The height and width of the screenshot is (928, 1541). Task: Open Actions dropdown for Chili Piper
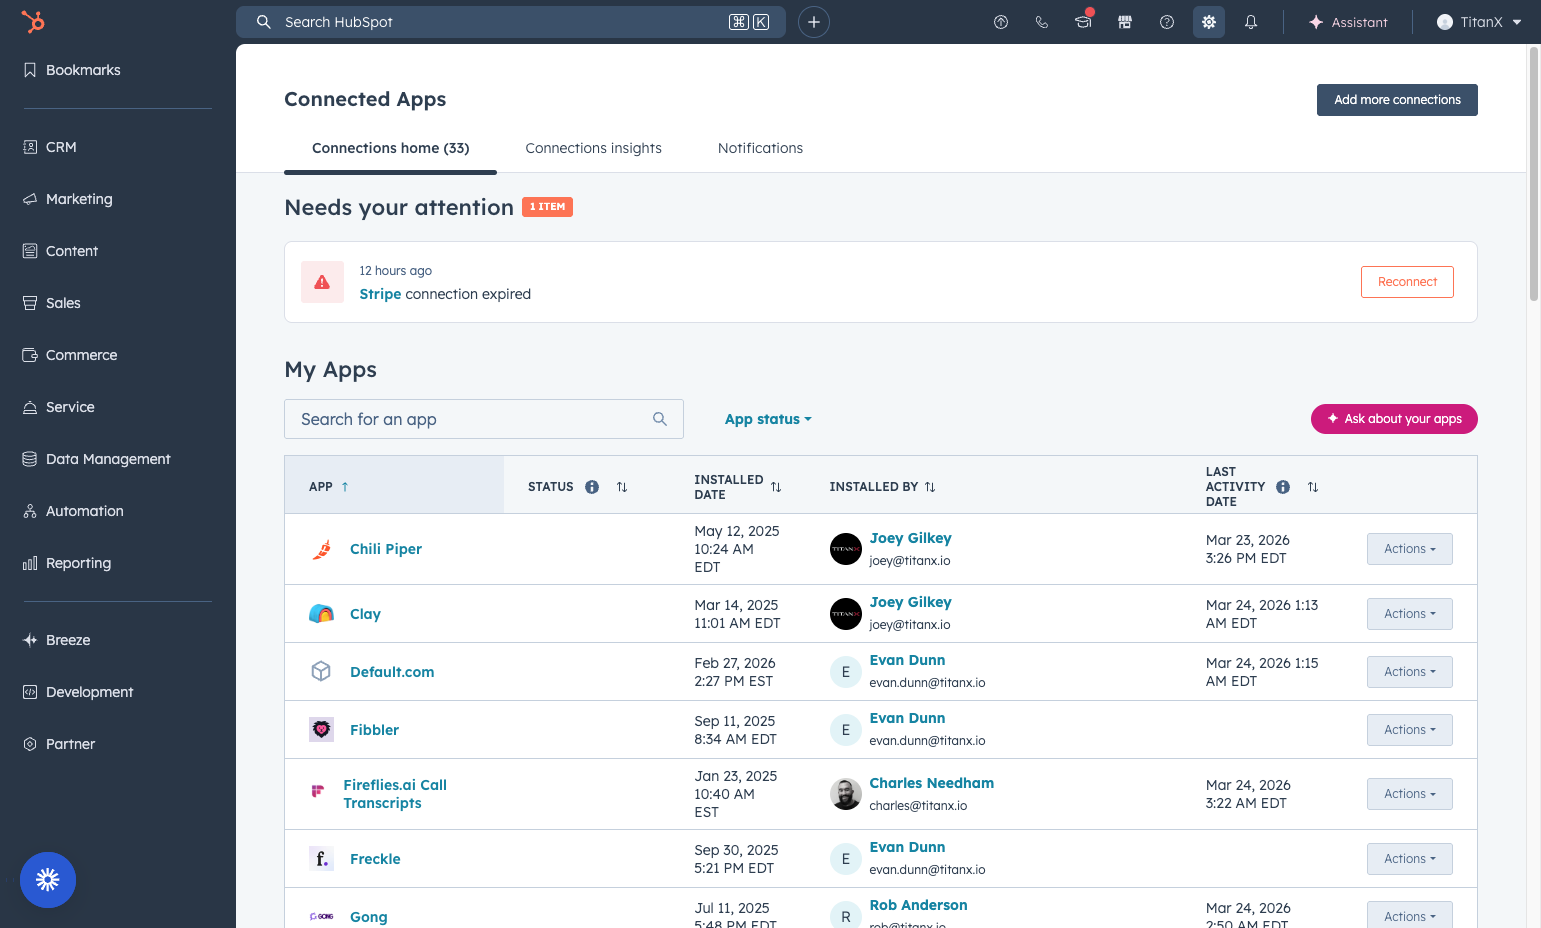pos(1410,549)
